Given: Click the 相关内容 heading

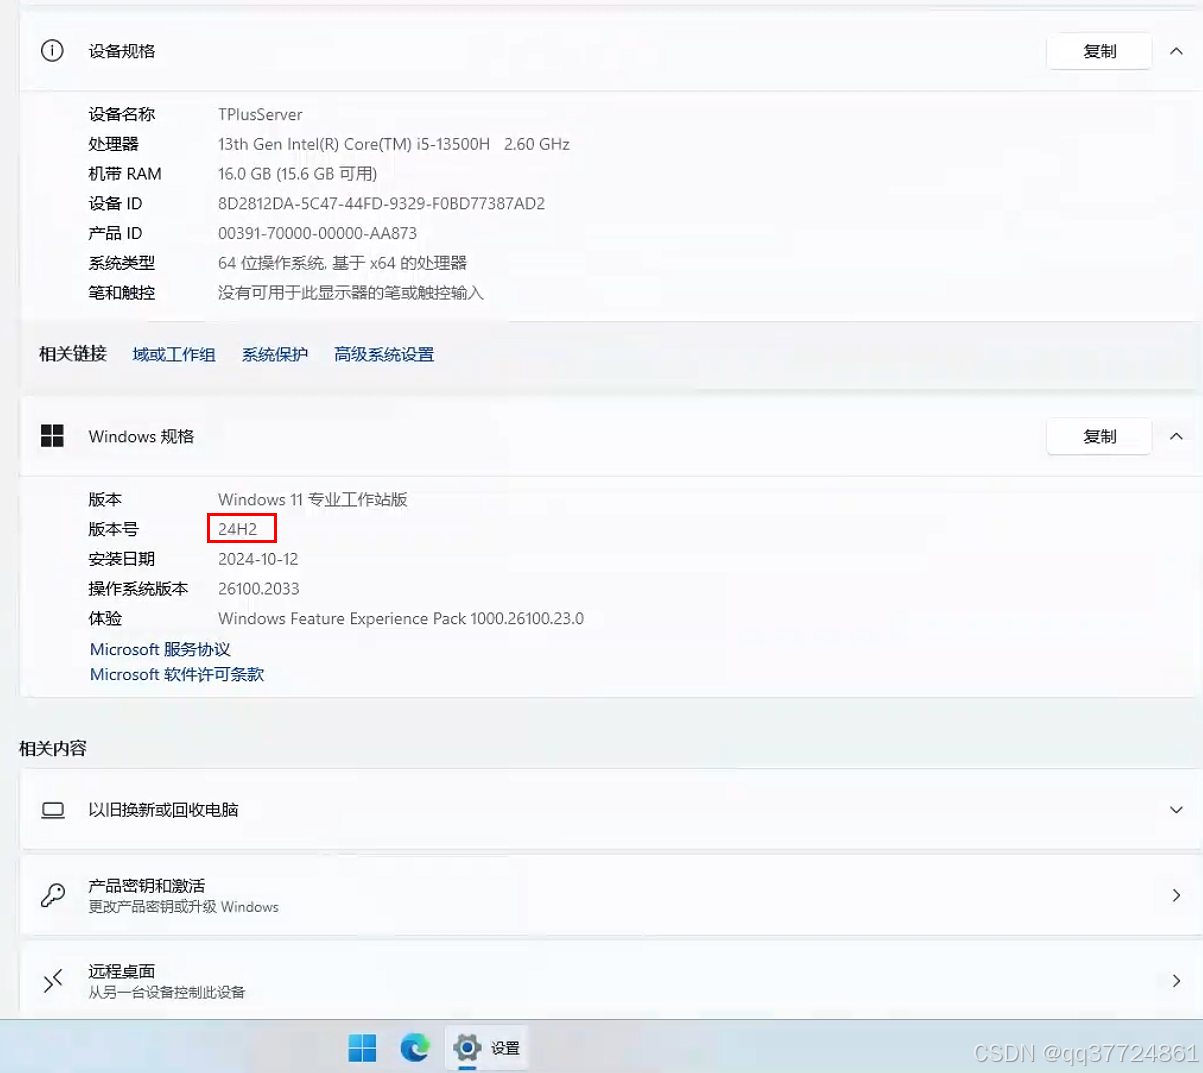Looking at the screenshot, I should pos(53,748).
